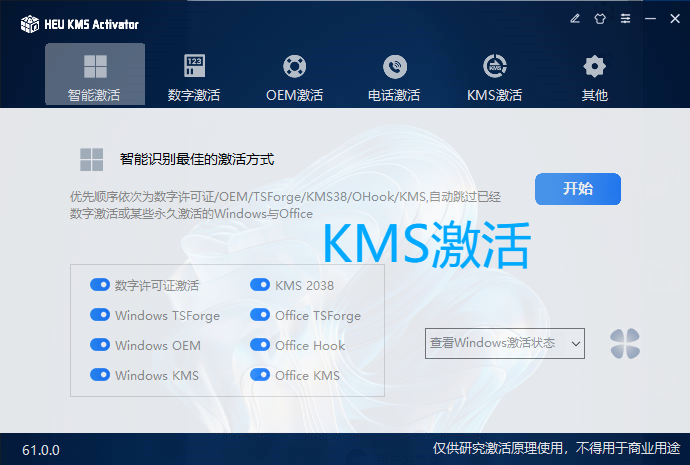Close the HEU KMS Activator window
690x465 pixels.
point(675,18)
